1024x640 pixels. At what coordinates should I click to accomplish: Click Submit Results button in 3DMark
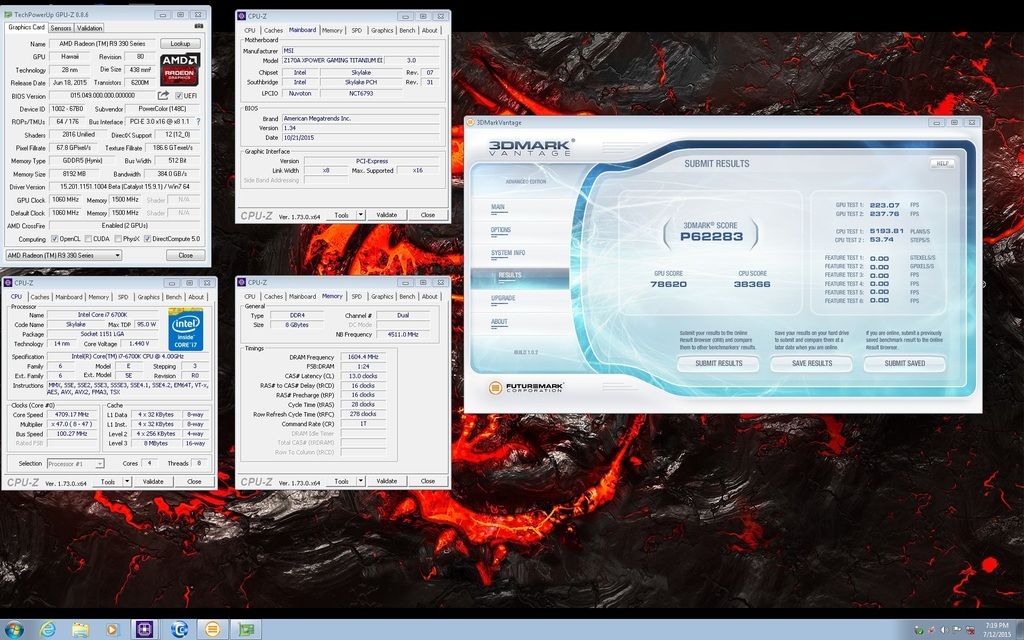(718, 364)
